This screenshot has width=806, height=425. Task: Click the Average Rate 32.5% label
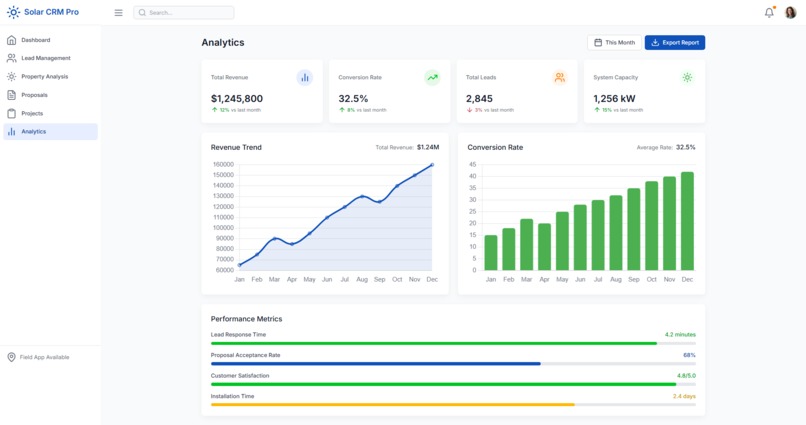pyautogui.click(x=666, y=147)
